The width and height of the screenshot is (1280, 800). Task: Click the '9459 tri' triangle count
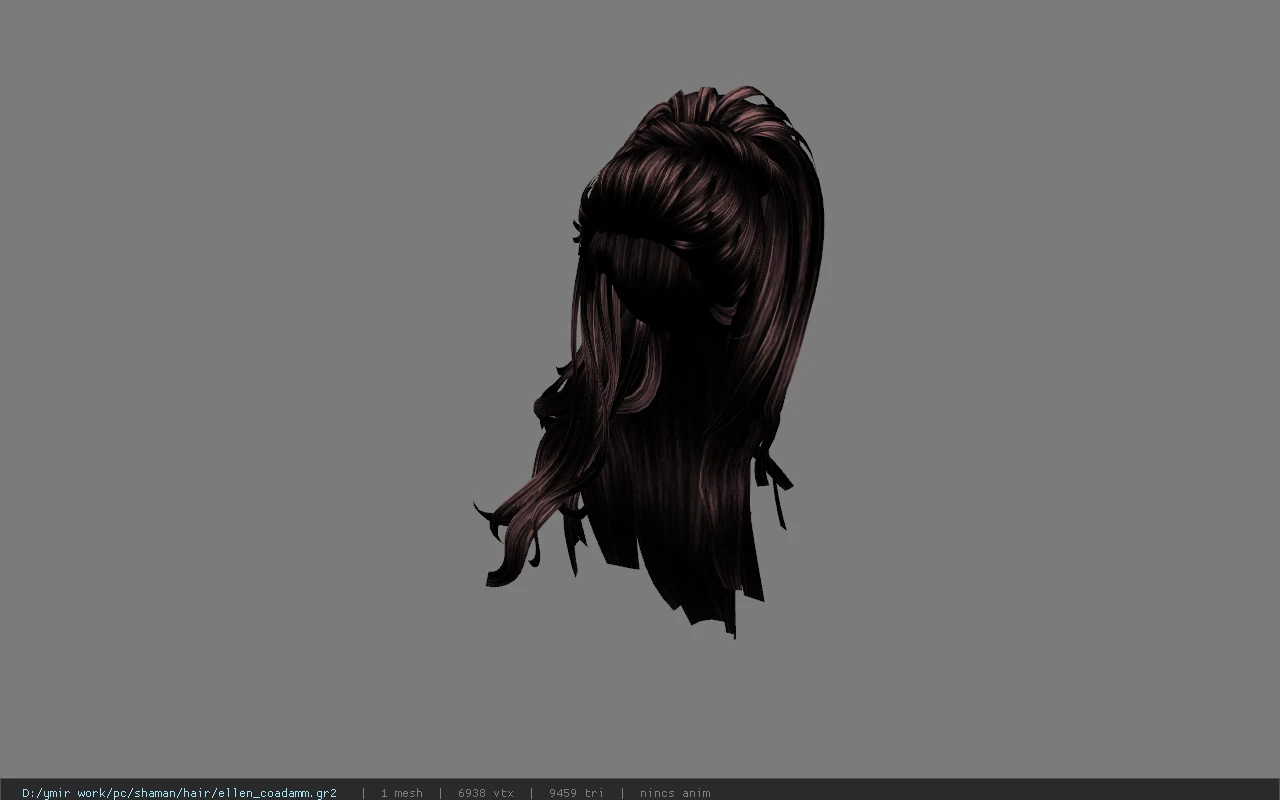pyautogui.click(x=576, y=793)
